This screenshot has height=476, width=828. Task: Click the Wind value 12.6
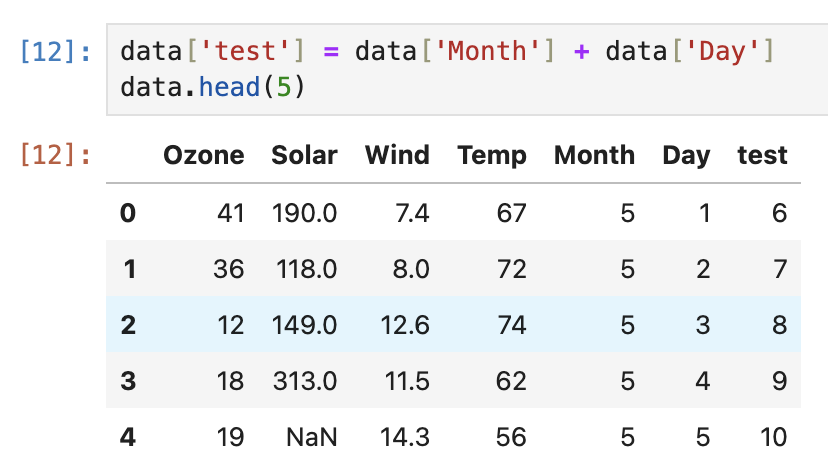pyautogui.click(x=405, y=325)
